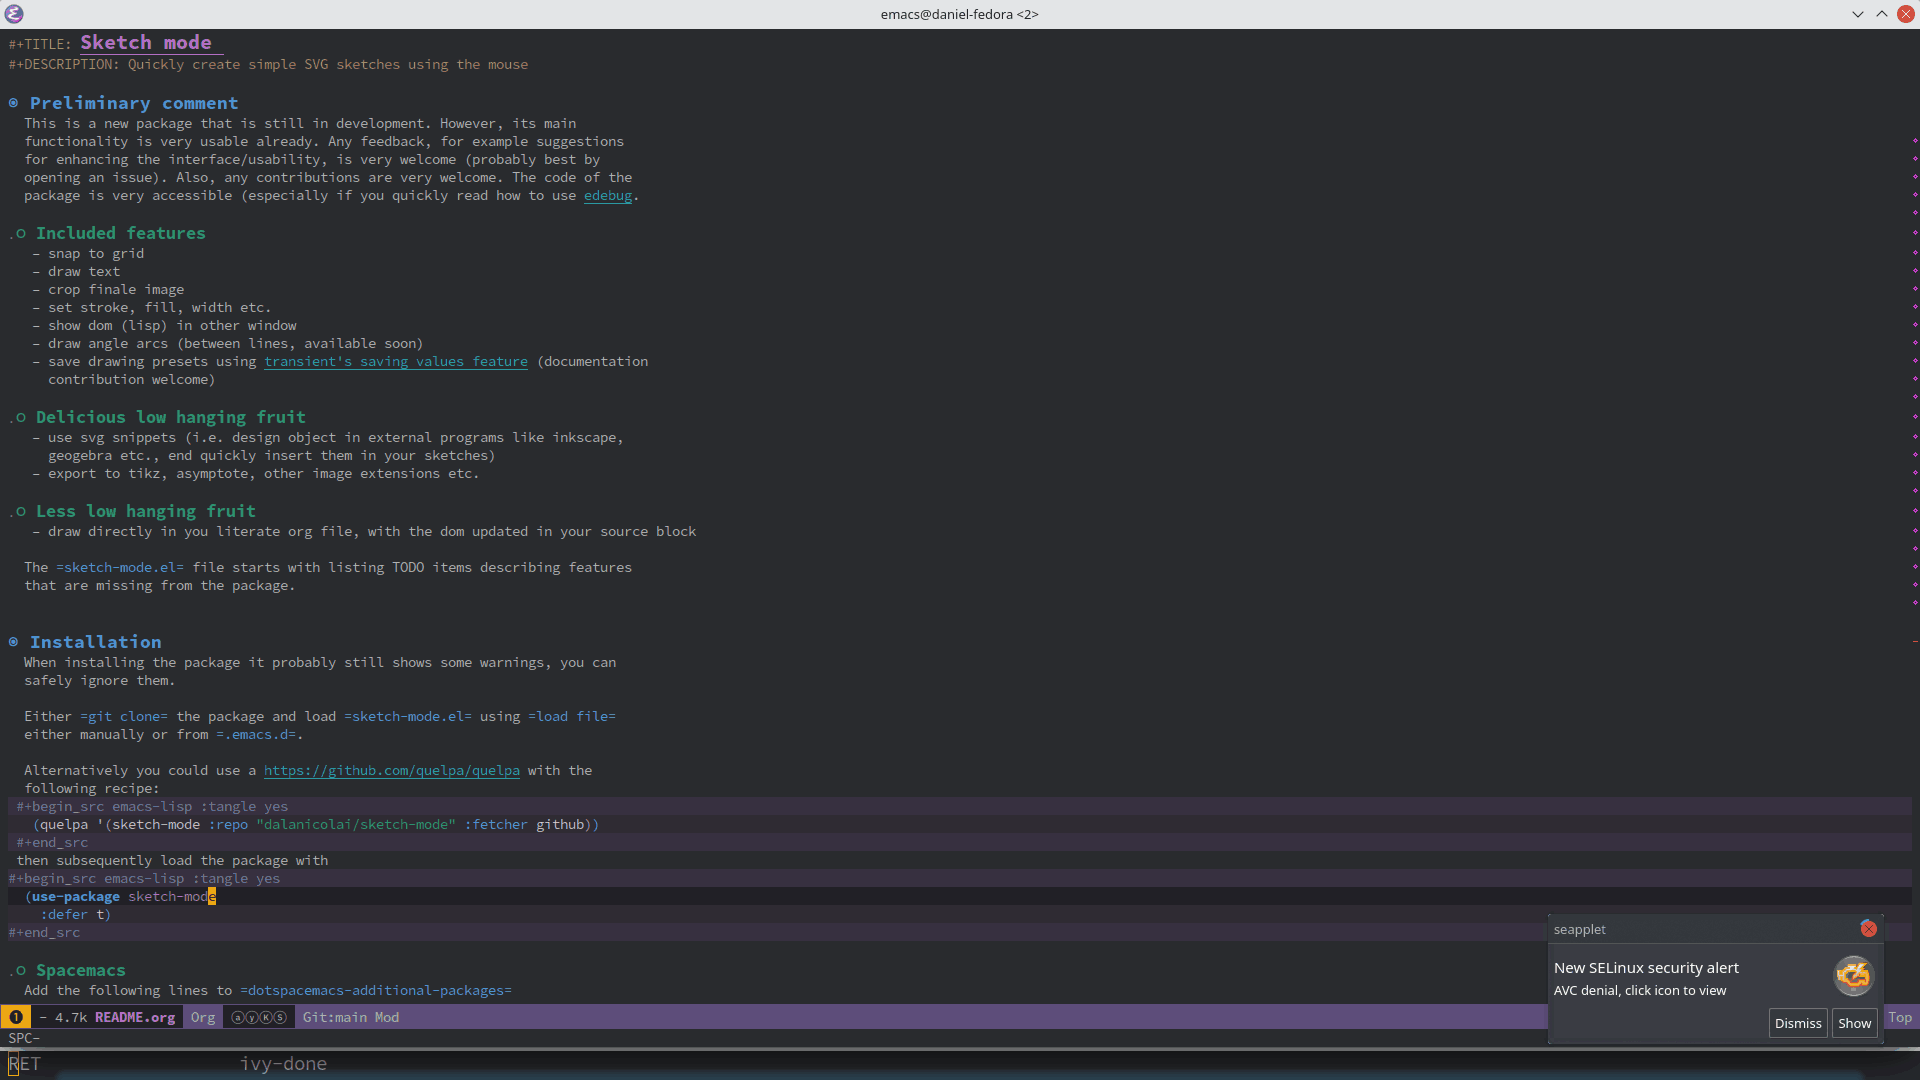The width and height of the screenshot is (1920, 1080).
Task: Click the Emacs application icon in title bar
Action: point(16,13)
